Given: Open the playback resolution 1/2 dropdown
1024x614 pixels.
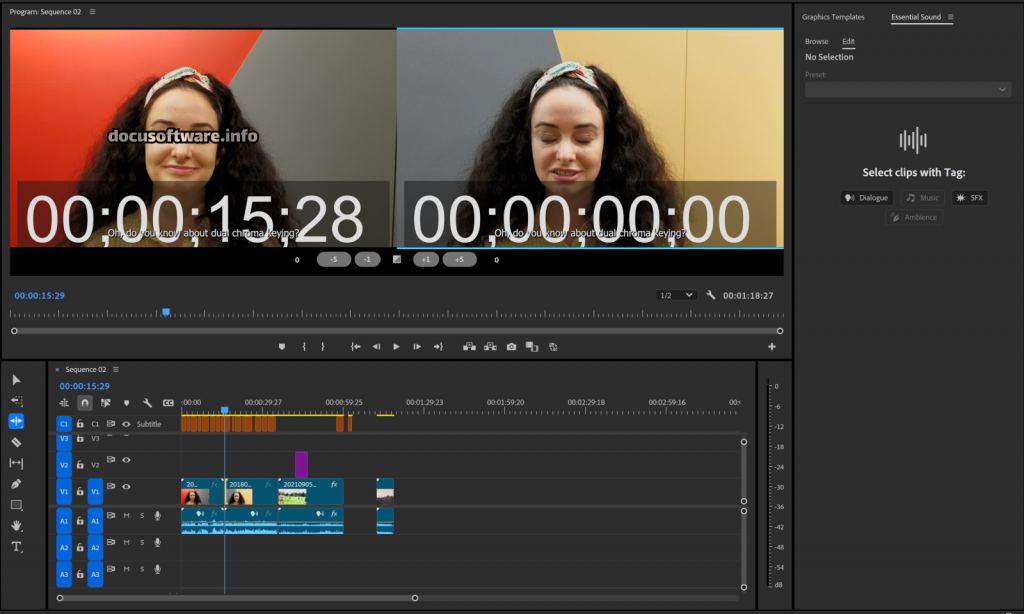Looking at the screenshot, I should 676,295.
